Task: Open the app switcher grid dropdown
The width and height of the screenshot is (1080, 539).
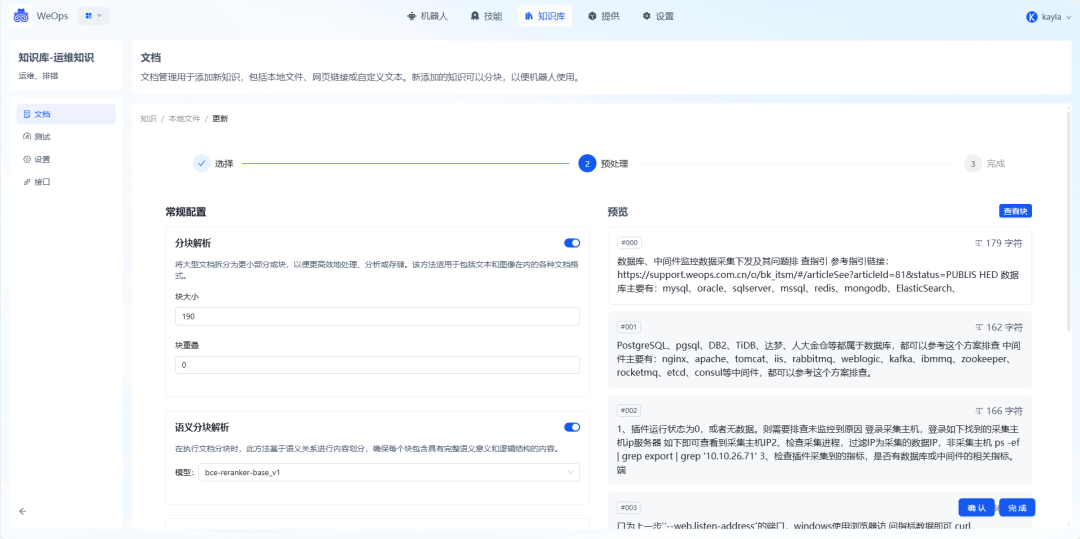Action: tap(94, 16)
